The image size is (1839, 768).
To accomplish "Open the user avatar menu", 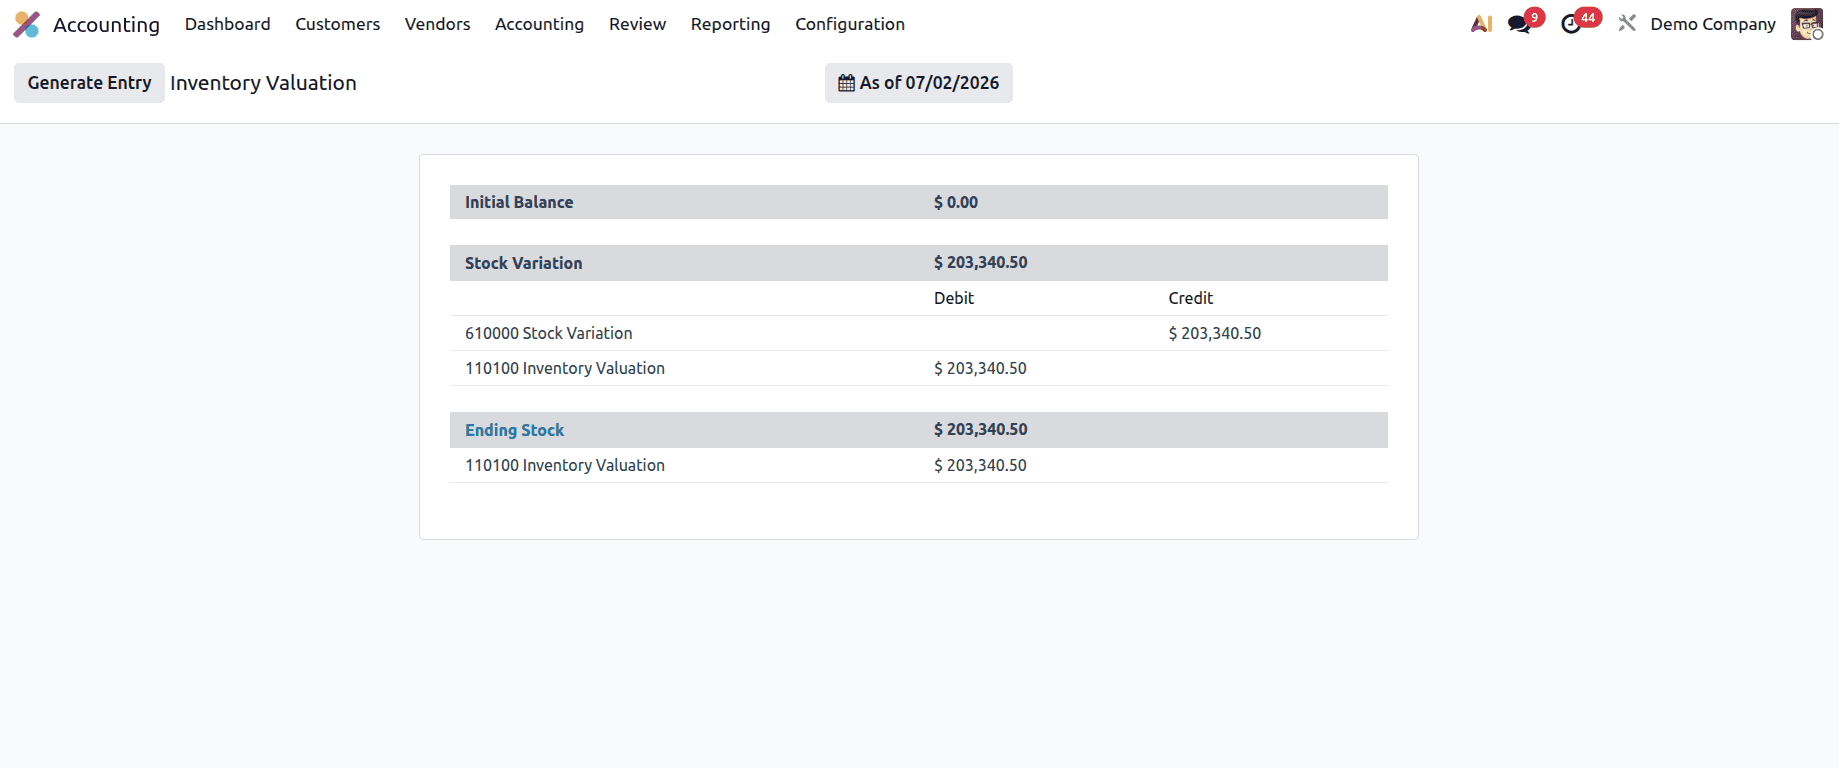I will tap(1807, 24).
